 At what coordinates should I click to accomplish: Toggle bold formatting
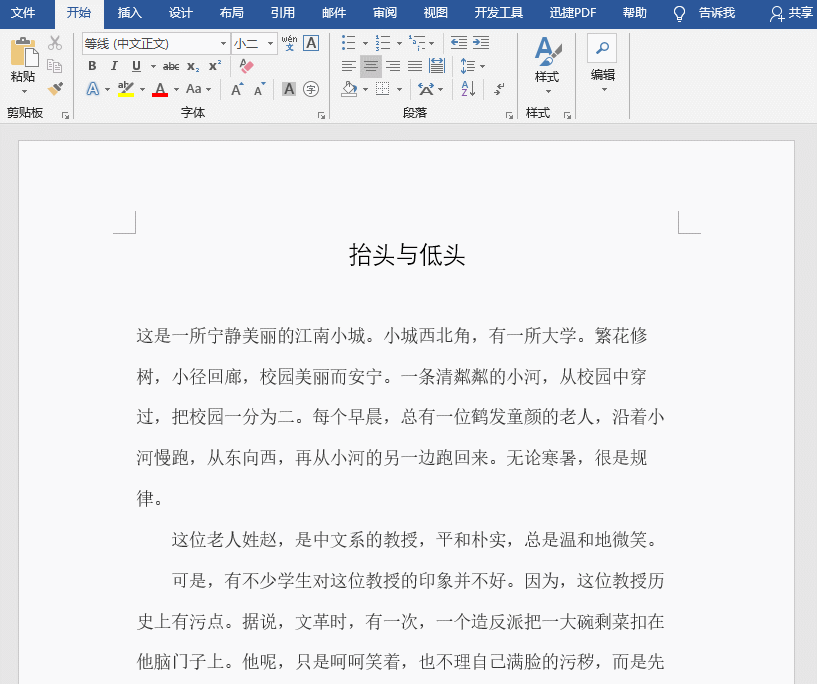(x=92, y=64)
